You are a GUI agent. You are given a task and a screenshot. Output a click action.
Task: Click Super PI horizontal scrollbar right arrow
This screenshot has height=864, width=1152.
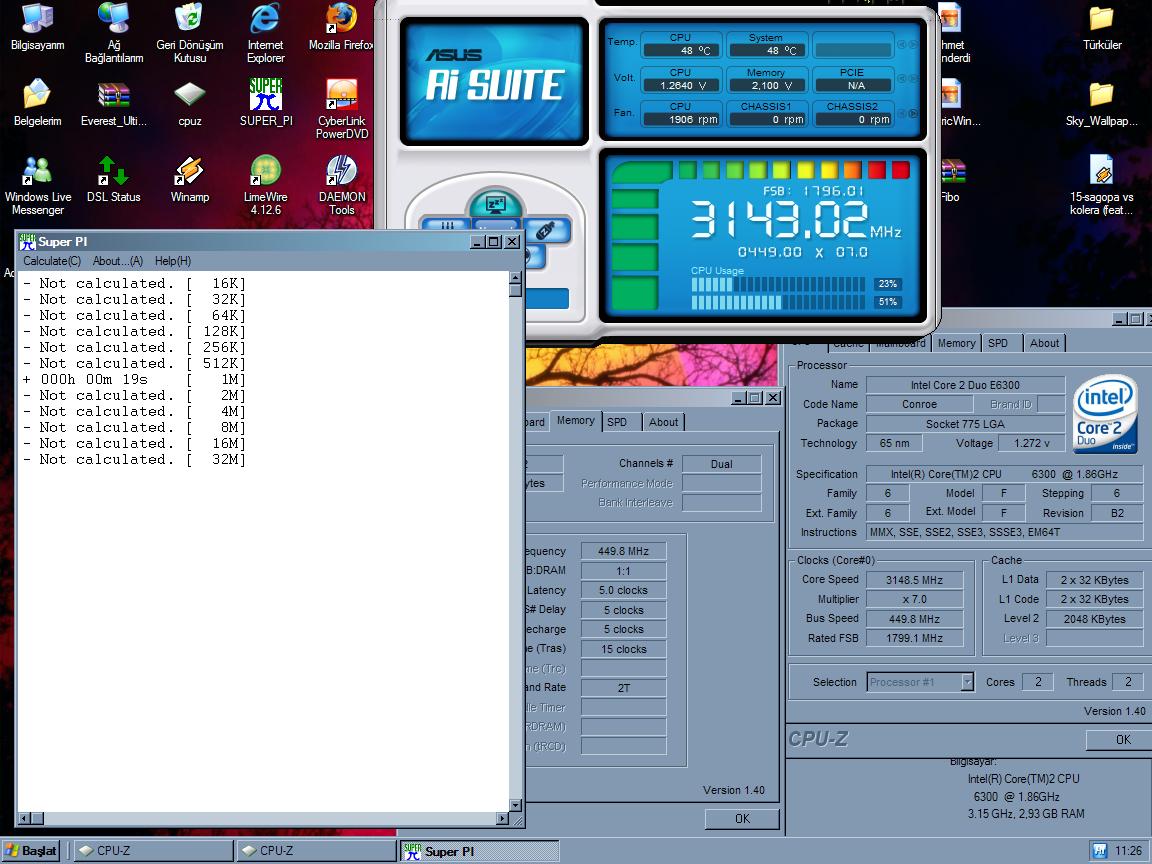click(x=503, y=818)
